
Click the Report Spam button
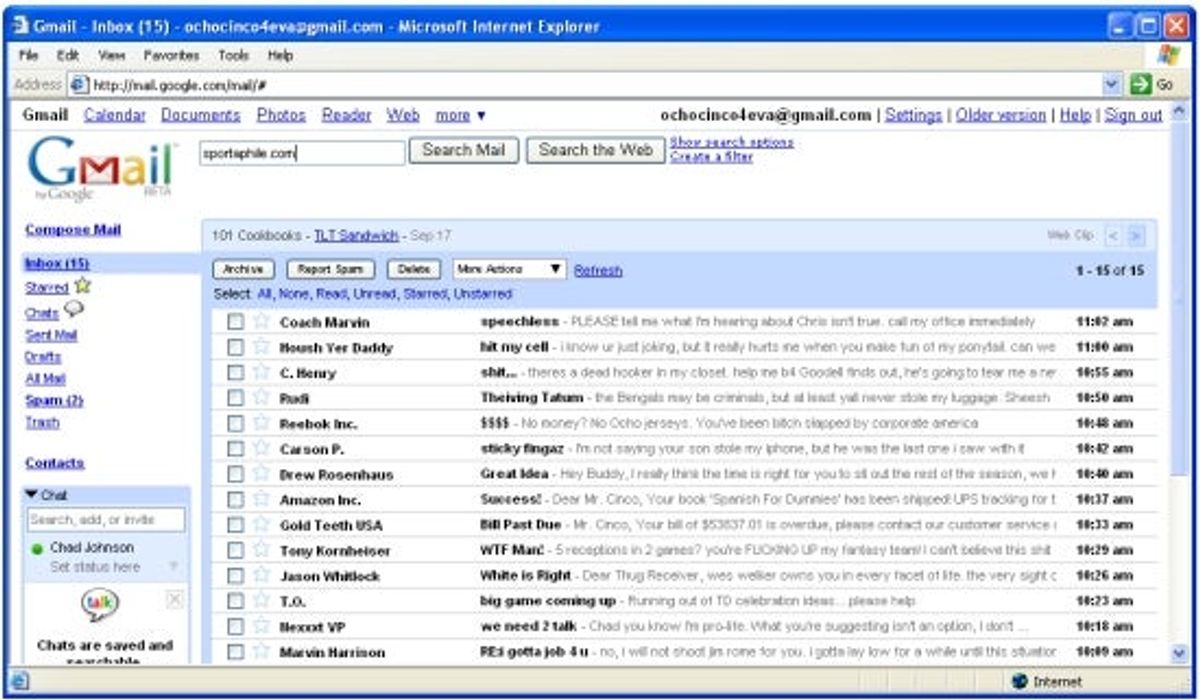coord(331,269)
